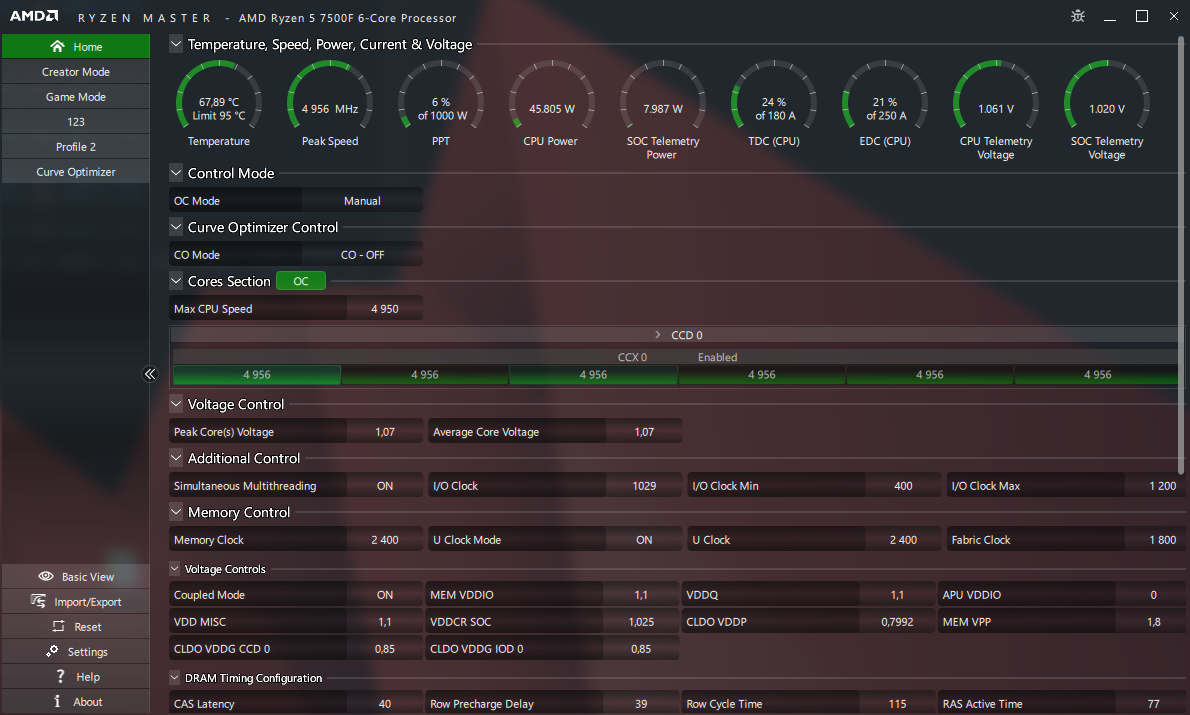The height and width of the screenshot is (715, 1190).
Task: Collapse Temperature, Speed, Power section
Action: click(x=176, y=44)
